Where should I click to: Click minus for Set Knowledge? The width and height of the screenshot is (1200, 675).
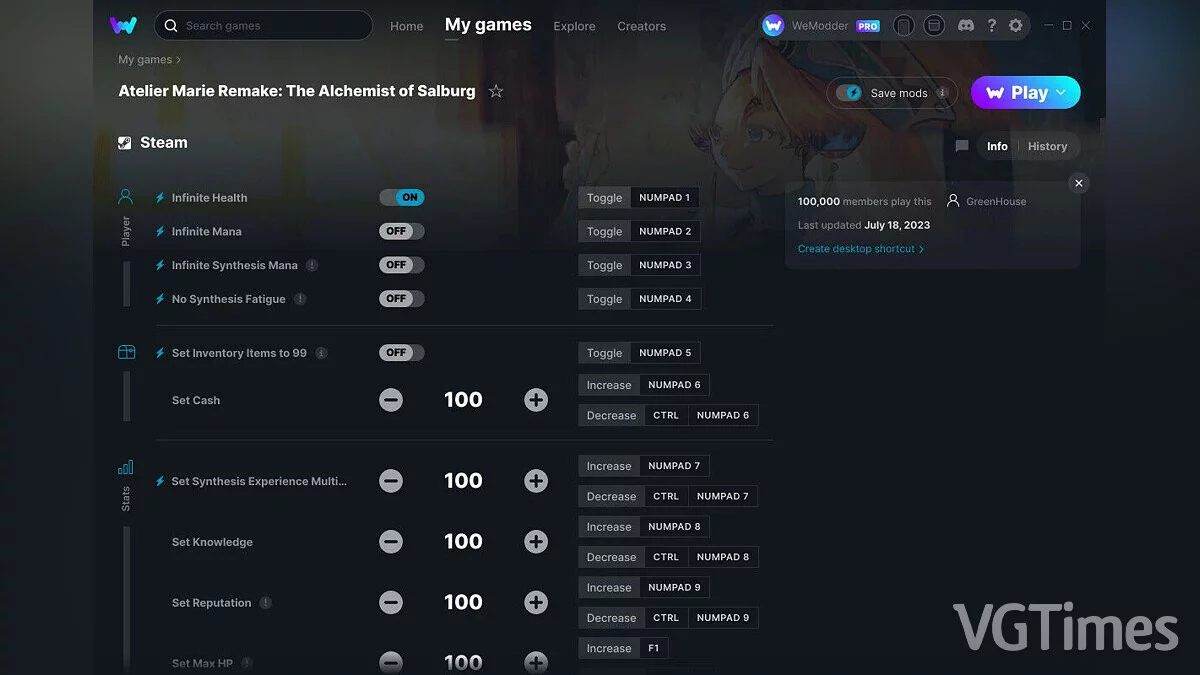[x=391, y=542]
